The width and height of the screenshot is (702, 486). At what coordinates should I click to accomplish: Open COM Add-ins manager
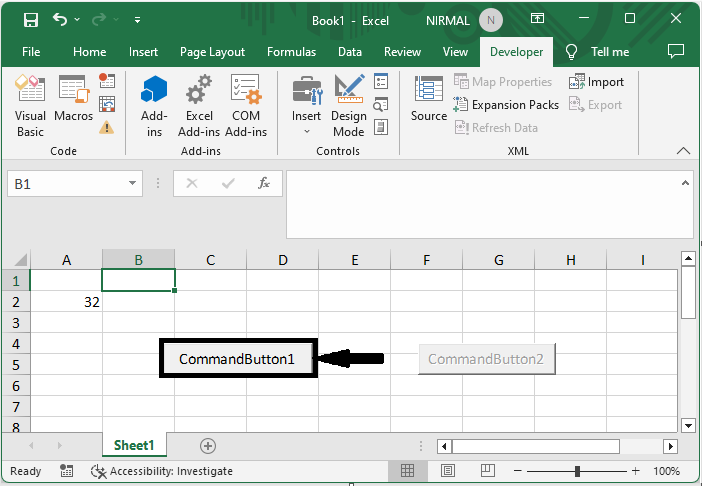click(246, 106)
